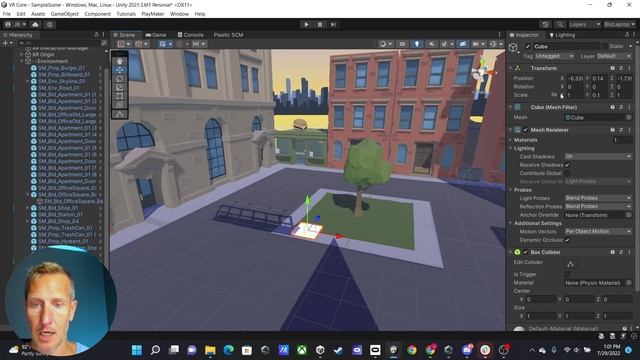The height and width of the screenshot is (360, 640).
Task: Switch to the Plastic SCM tab
Action: (x=228, y=35)
